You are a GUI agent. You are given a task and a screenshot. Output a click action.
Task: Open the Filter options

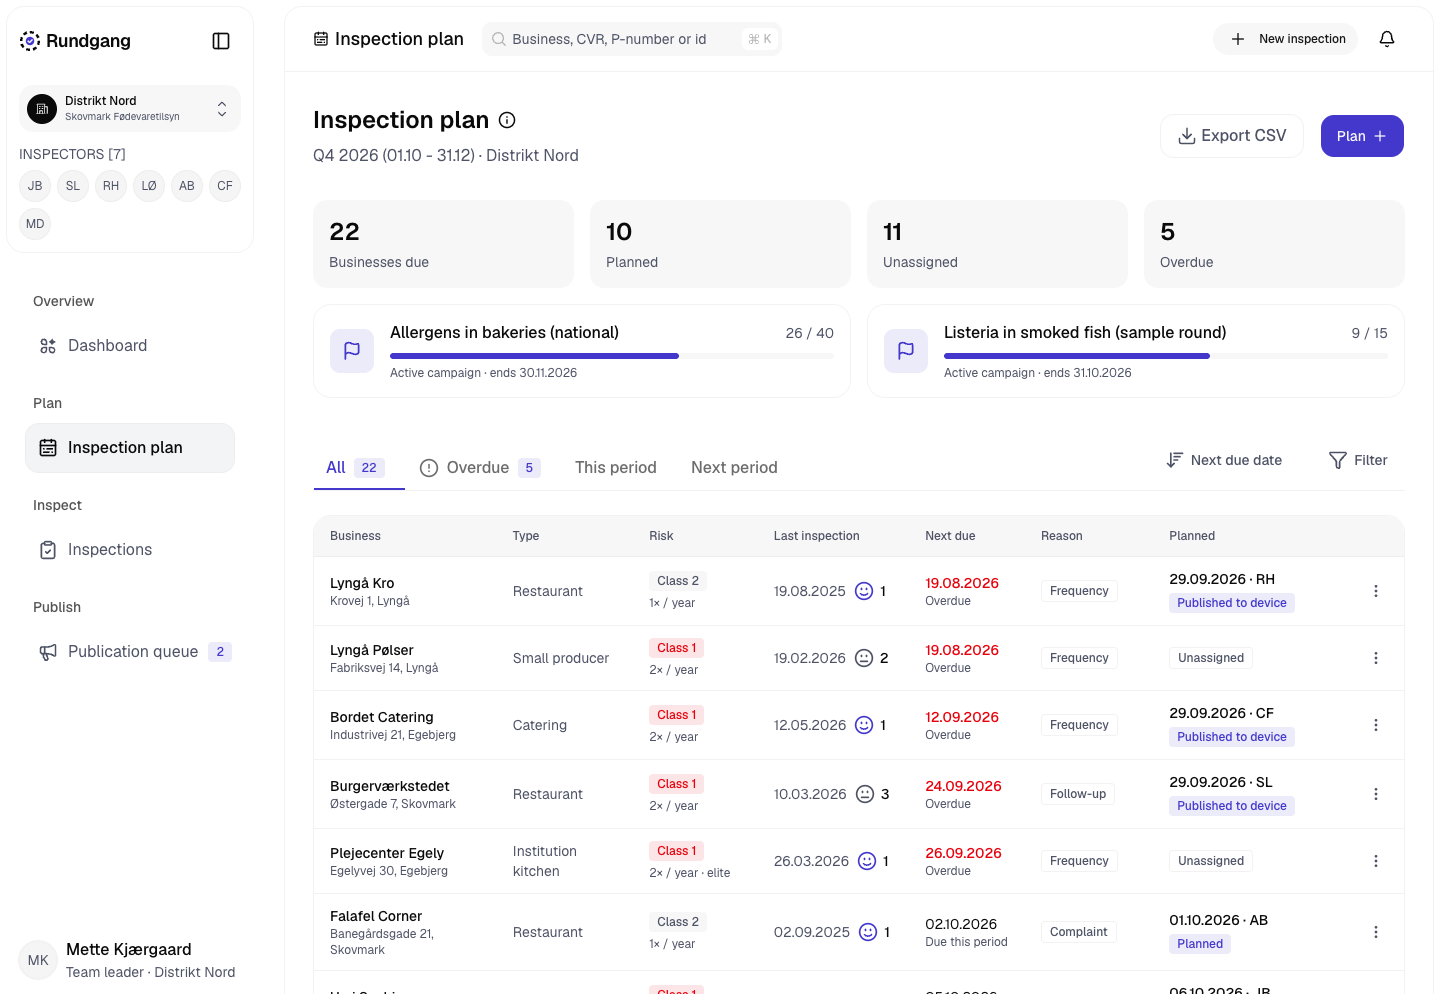click(x=1358, y=460)
